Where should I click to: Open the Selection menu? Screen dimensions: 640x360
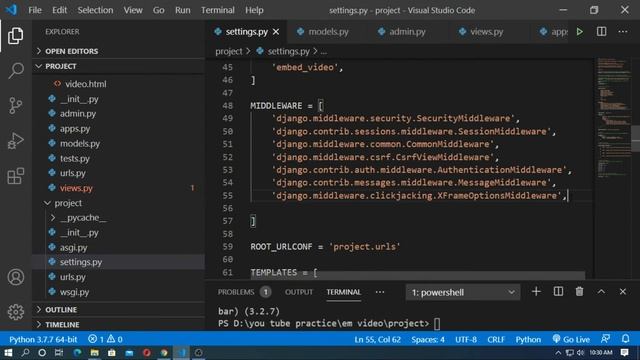(95, 10)
